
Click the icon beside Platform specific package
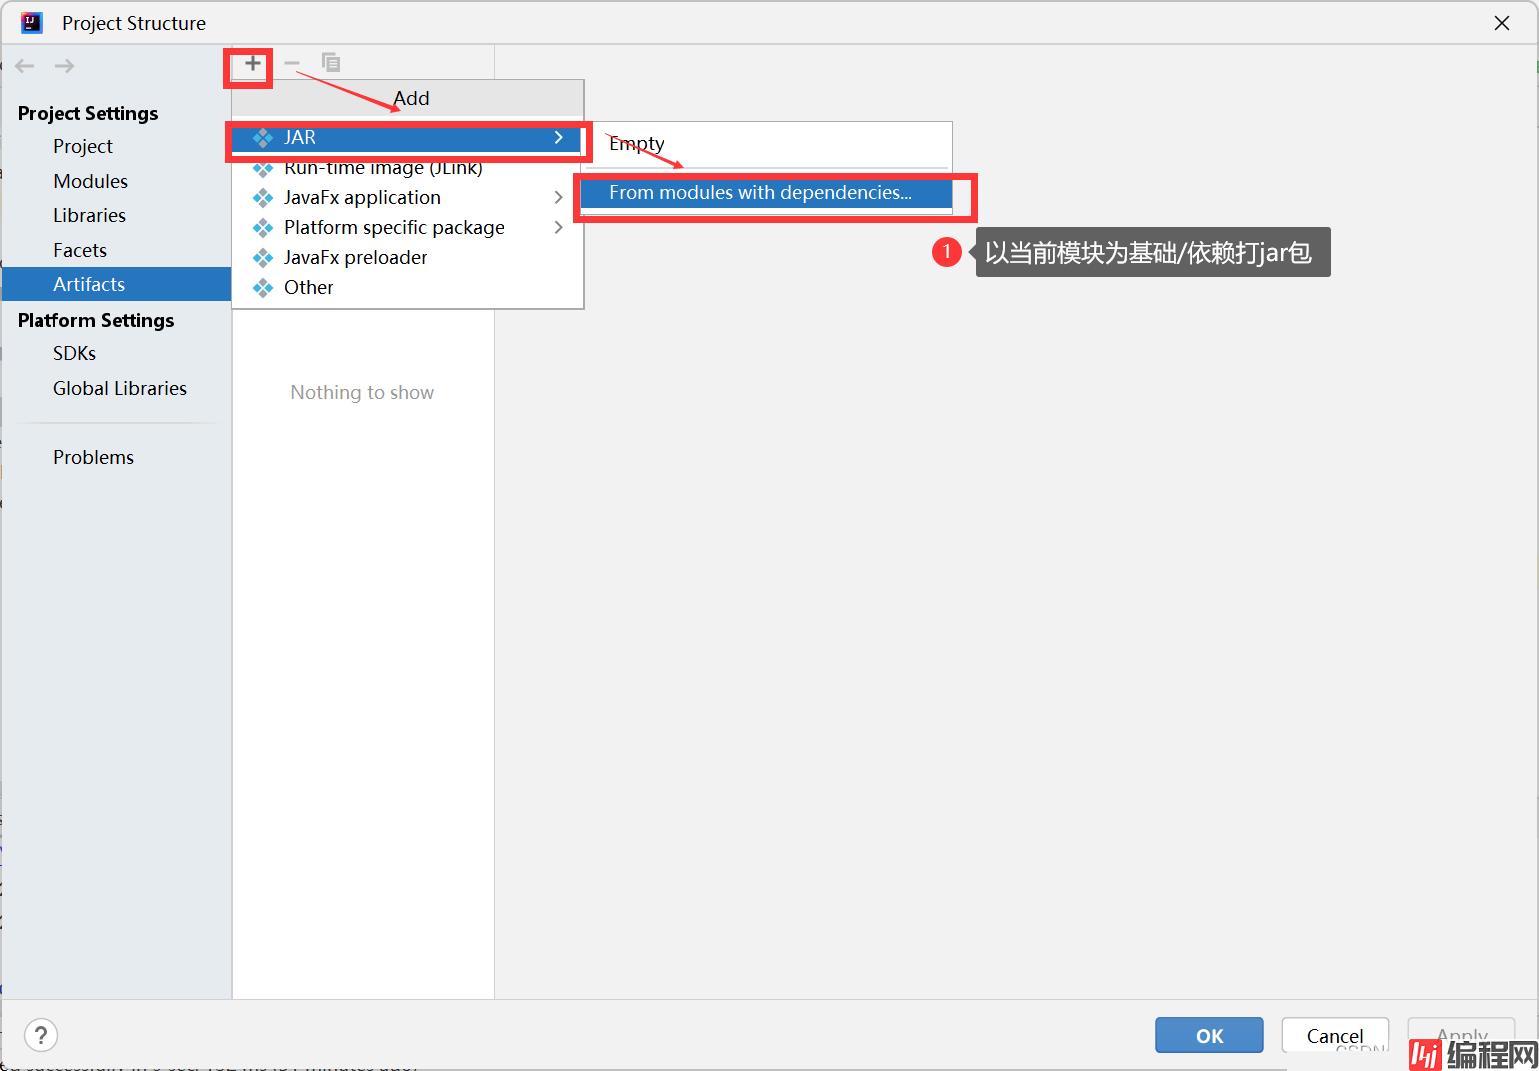tap(263, 228)
